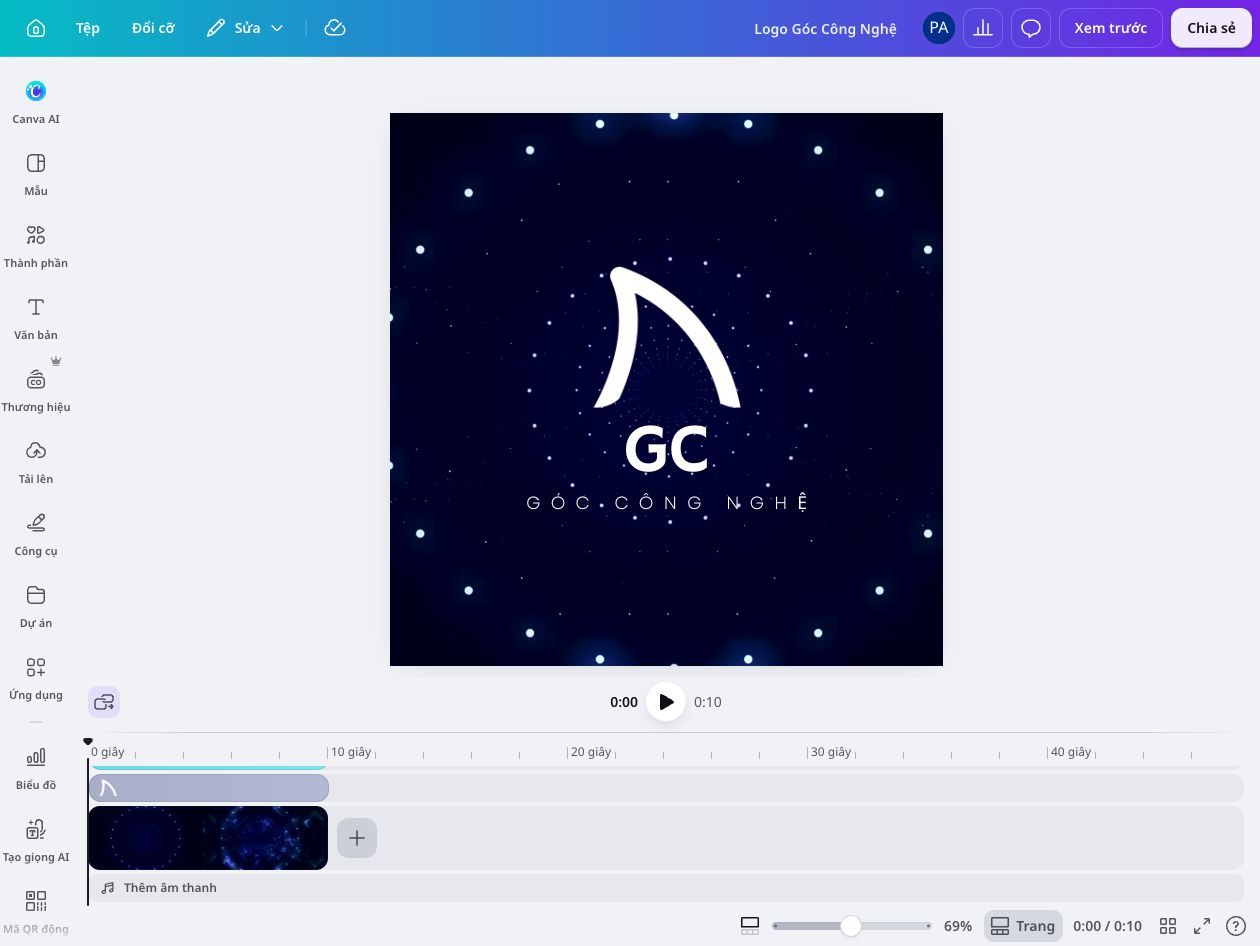
Task: Edit the title Logo Góc Công Nghệ
Action: tap(825, 28)
